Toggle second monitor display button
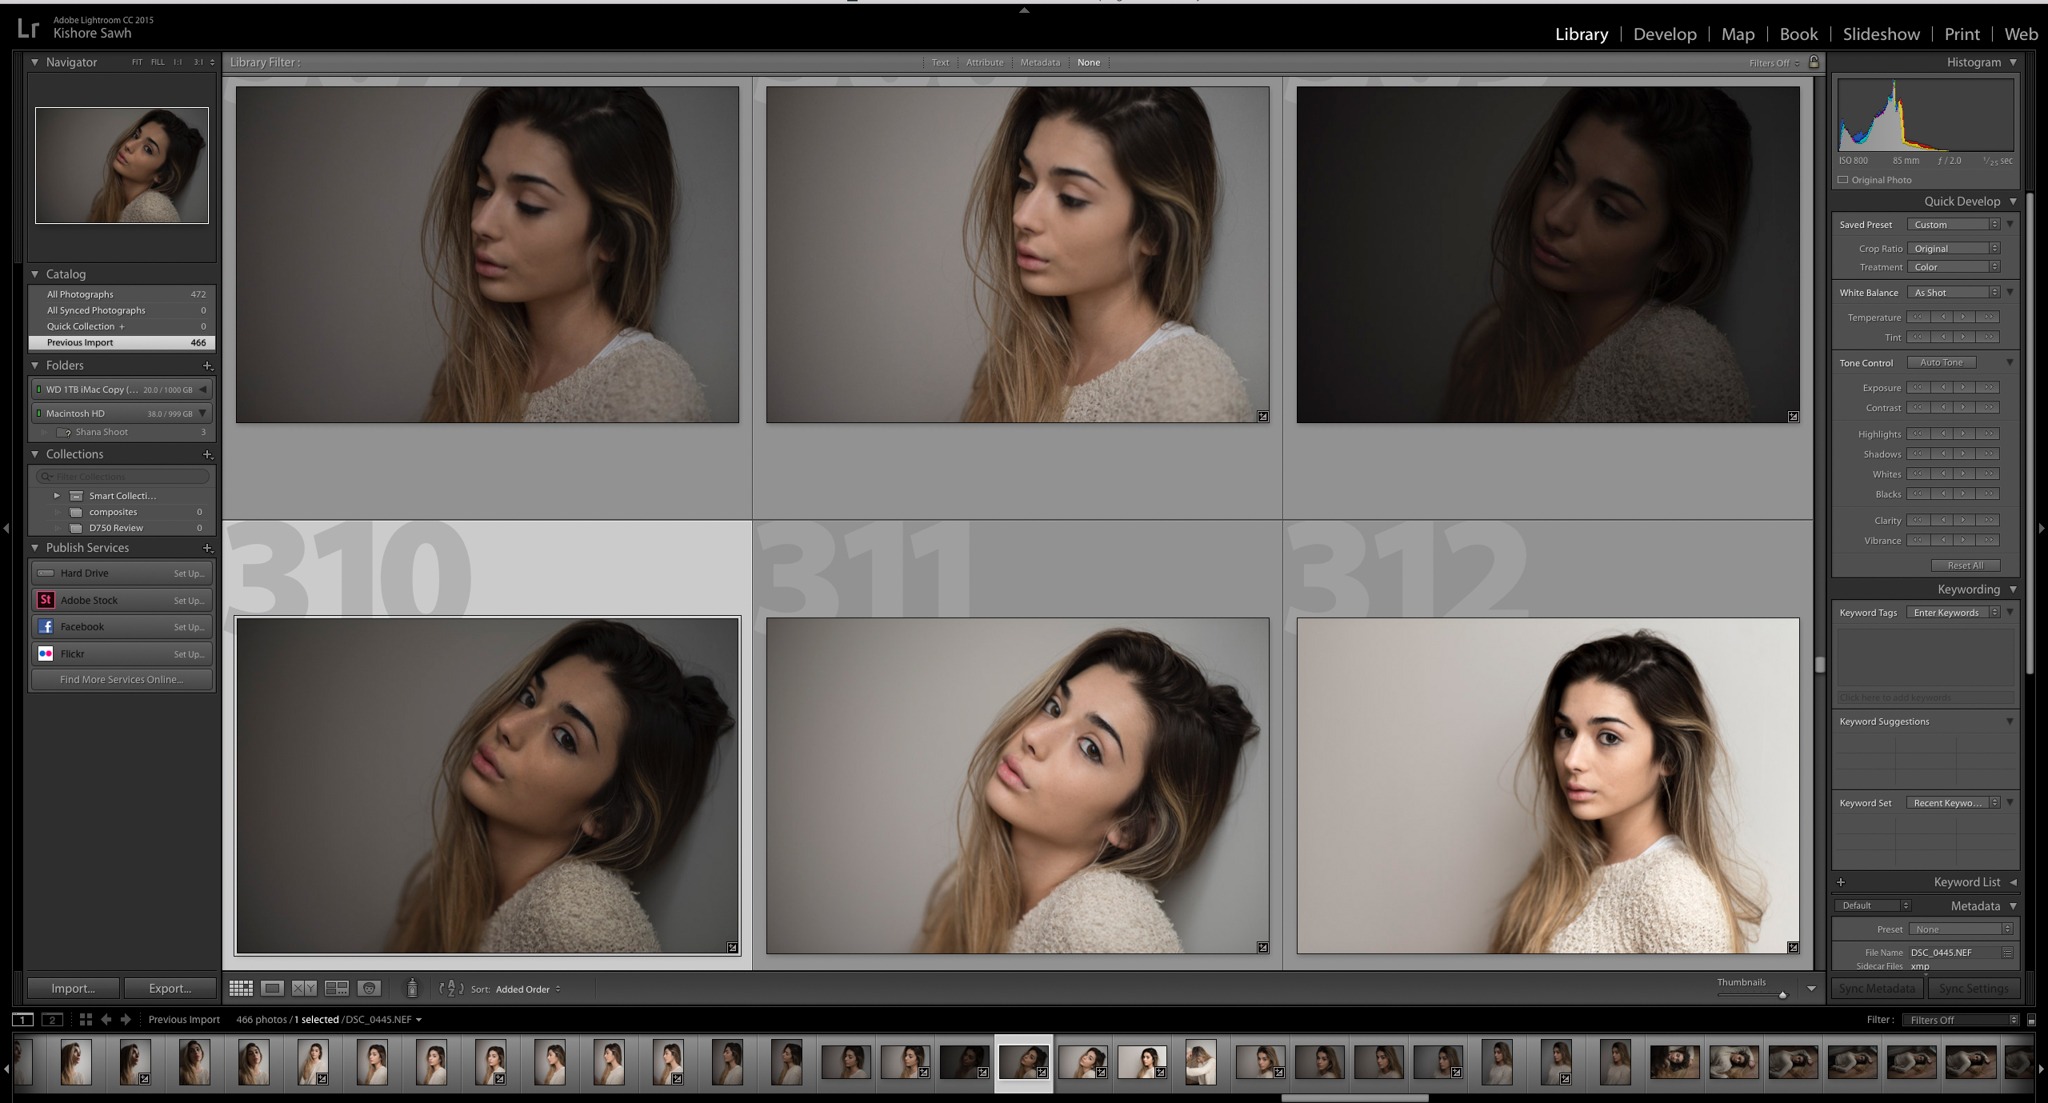Image resolution: width=2048 pixels, height=1103 pixels. [52, 1019]
